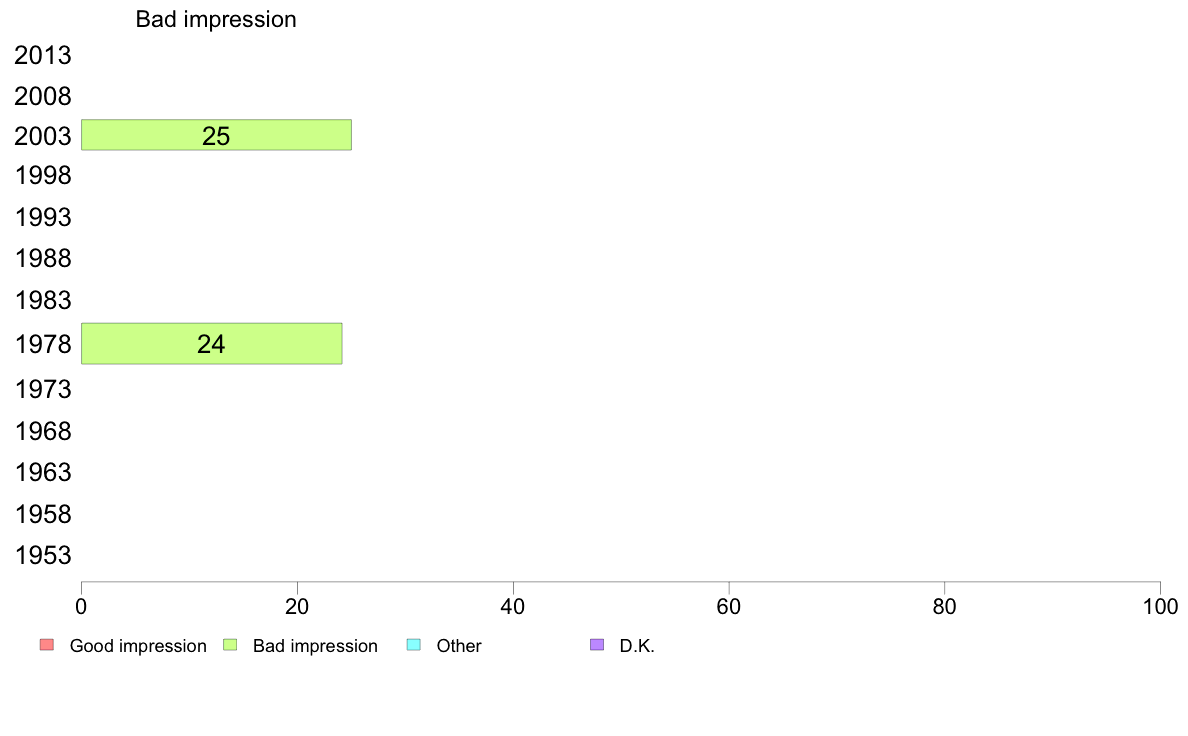Click the 1953 year label
This screenshot has width=1188, height=736.
(x=42, y=556)
